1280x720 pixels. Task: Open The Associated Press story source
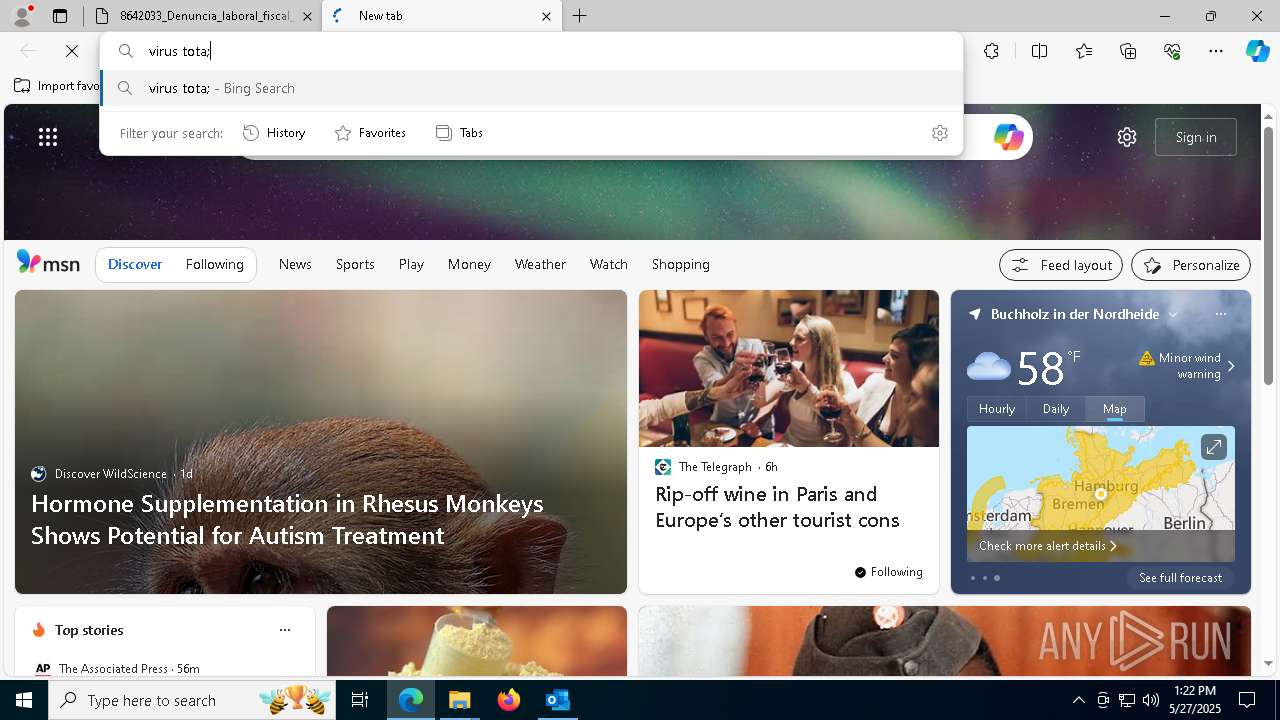coord(117,668)
